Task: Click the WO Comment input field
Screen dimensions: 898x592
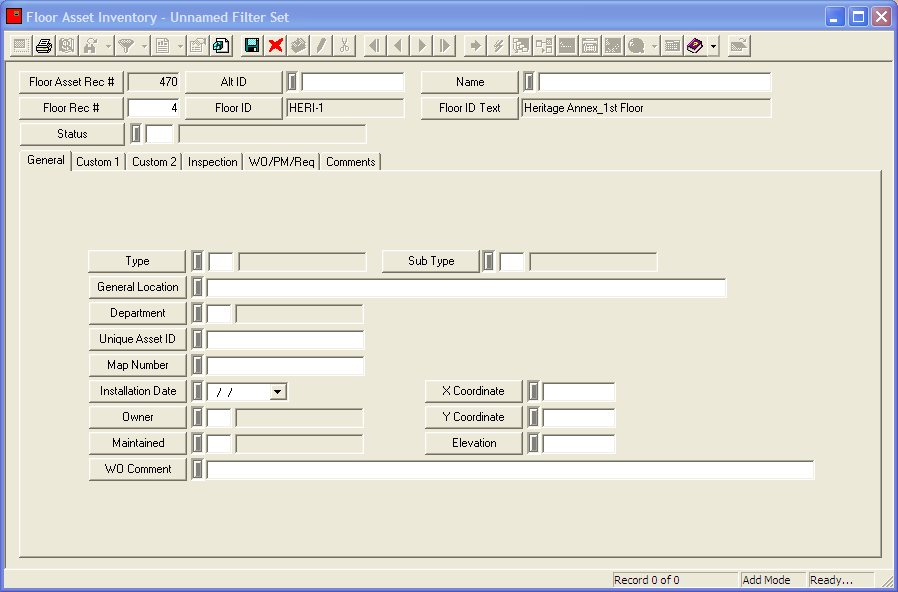Action: pos(510,469)
